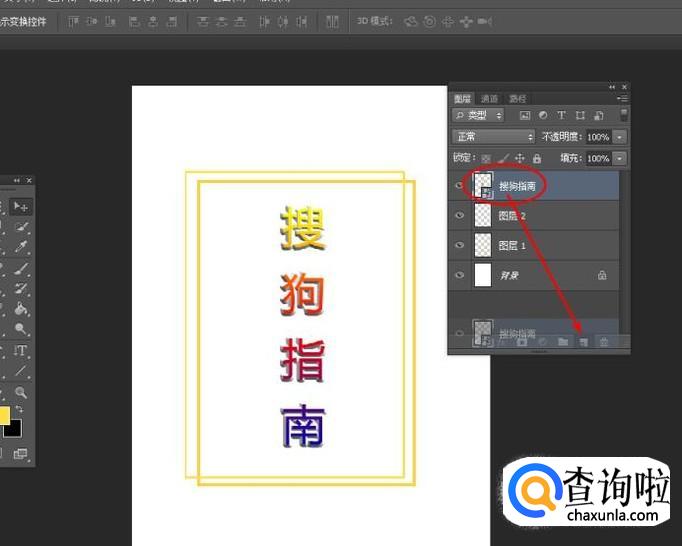Click the new group folder icon
Screen dimensions: 682x546
pyautogui.click(x=563, y=342)
